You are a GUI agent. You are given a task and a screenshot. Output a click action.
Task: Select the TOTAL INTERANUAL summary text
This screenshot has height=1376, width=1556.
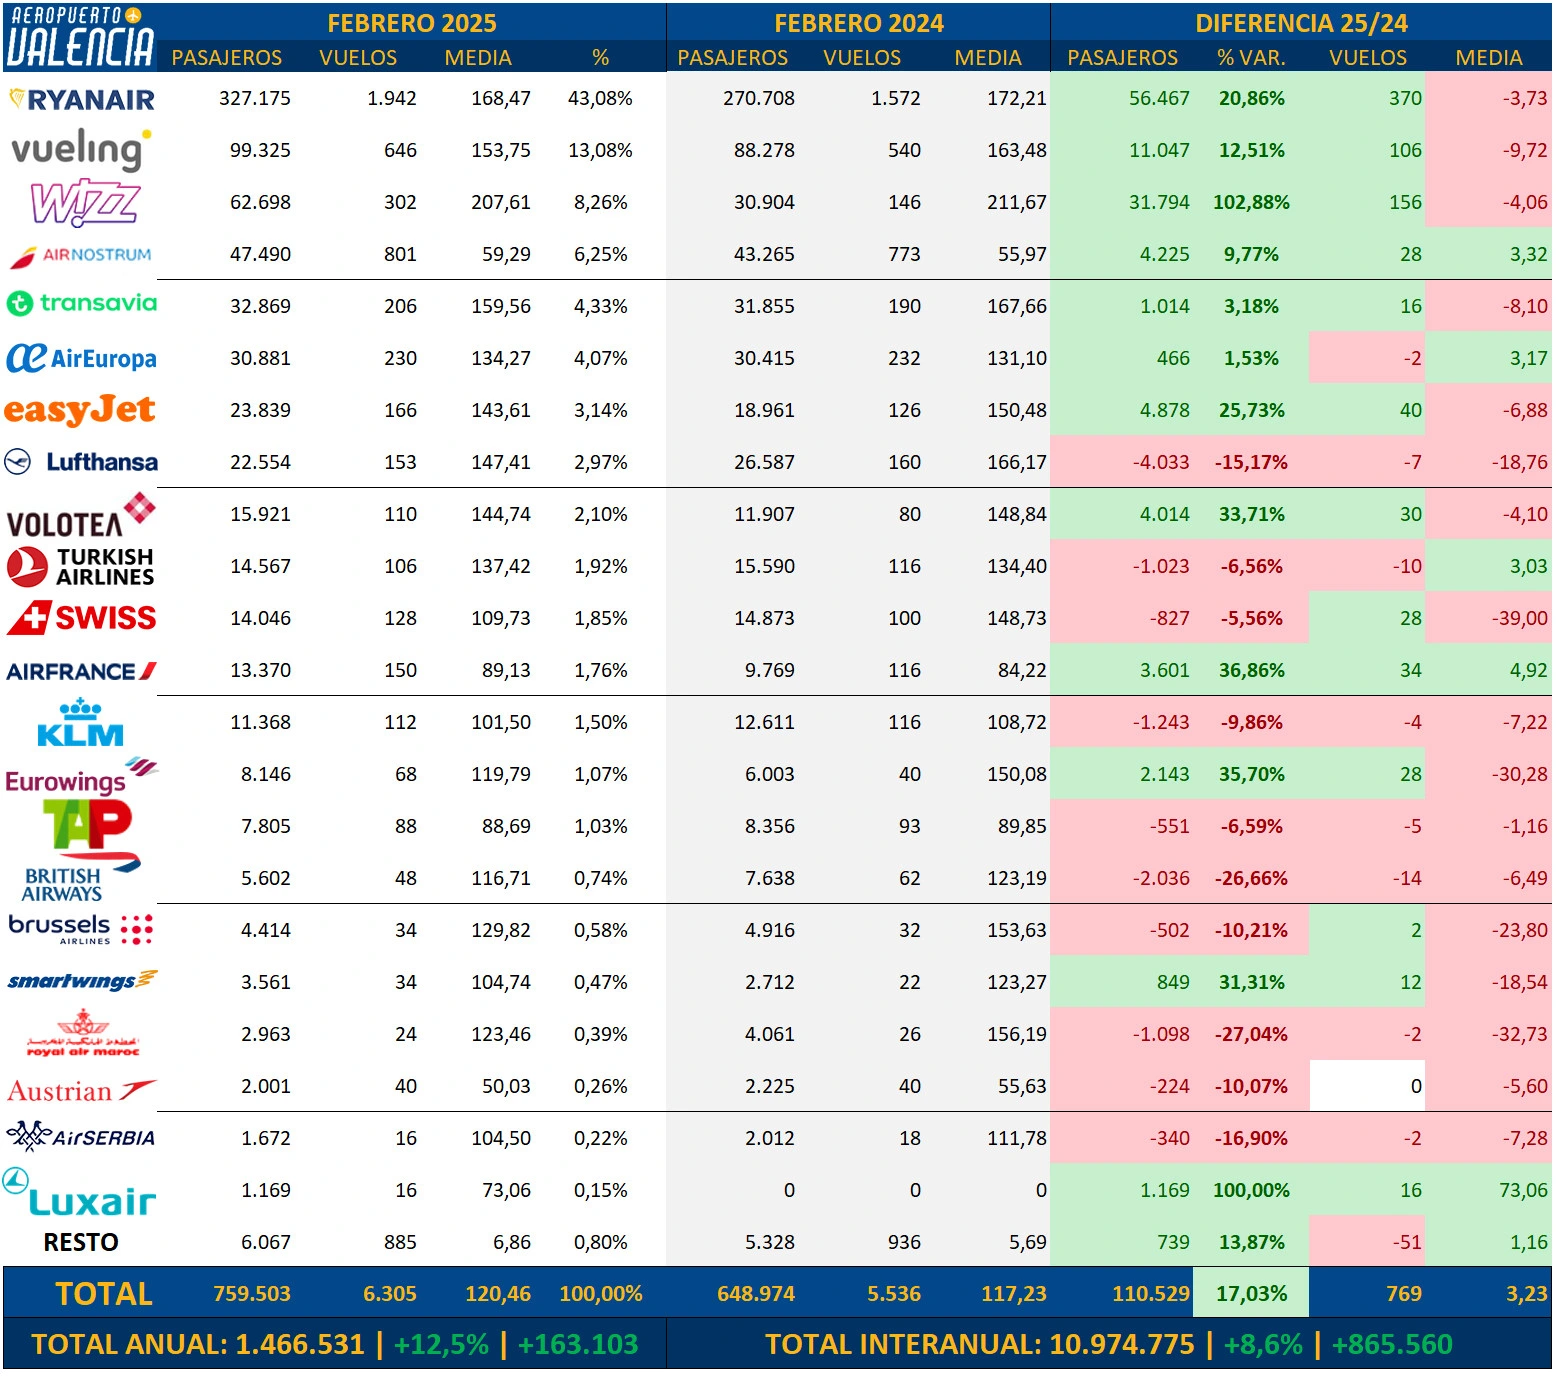click(x=1108, y=1344)
